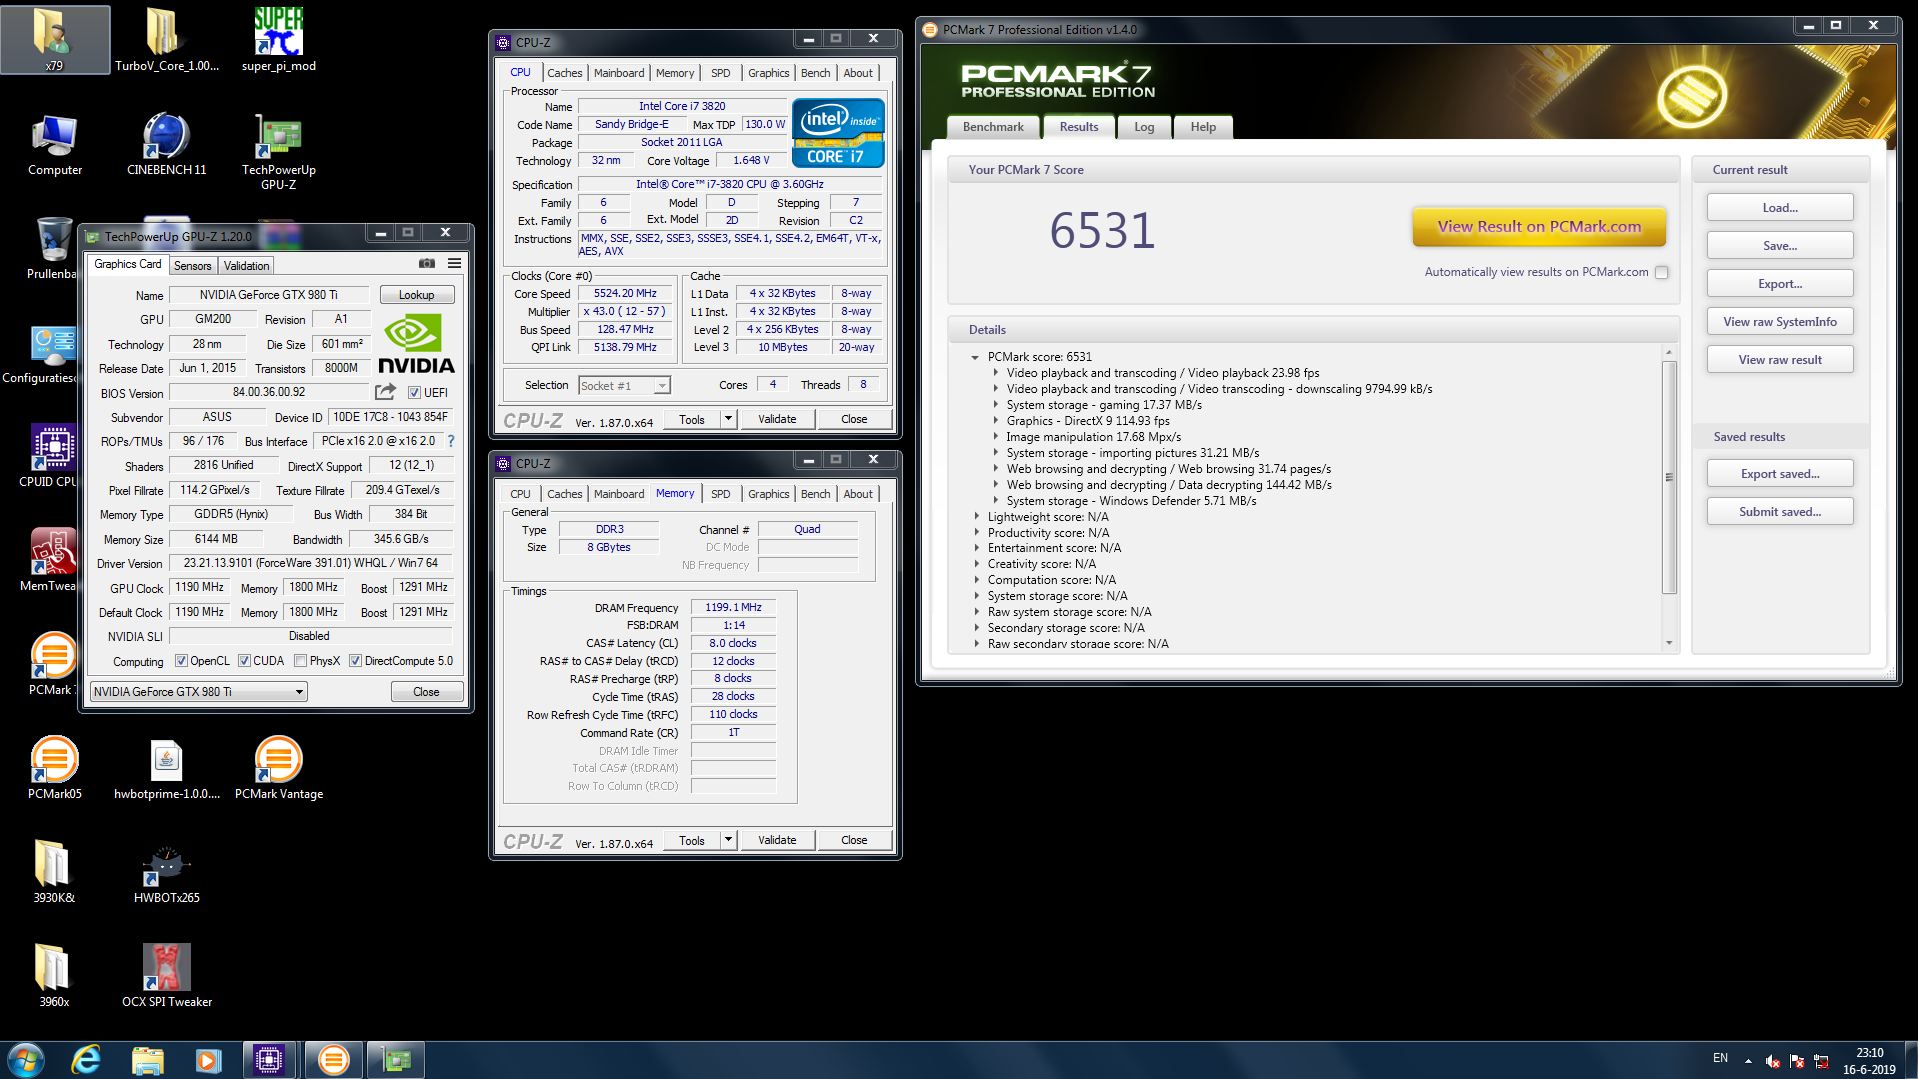This screenshot has height=1079, width=1918.
Task: Launch PCMark Vantage desktop shortcut
Action: [278, 767]
